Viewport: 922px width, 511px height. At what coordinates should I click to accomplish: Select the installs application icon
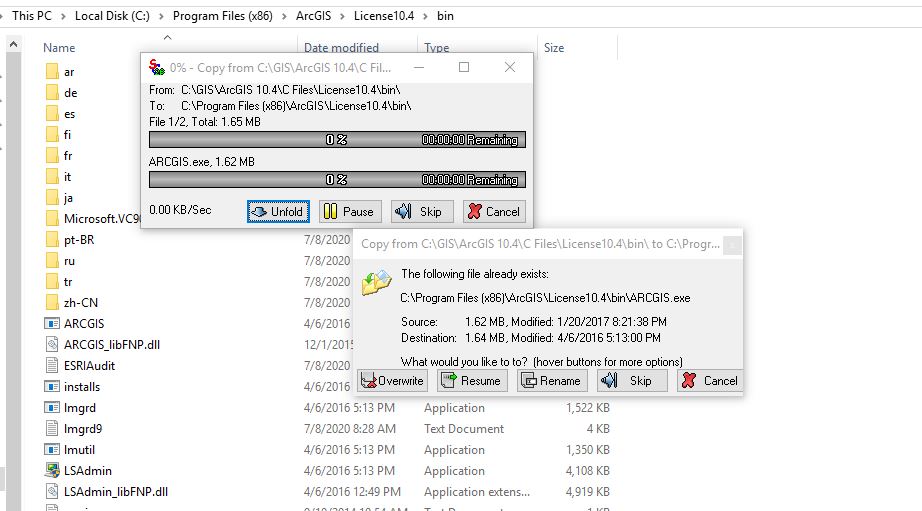(x=52, y=387)
